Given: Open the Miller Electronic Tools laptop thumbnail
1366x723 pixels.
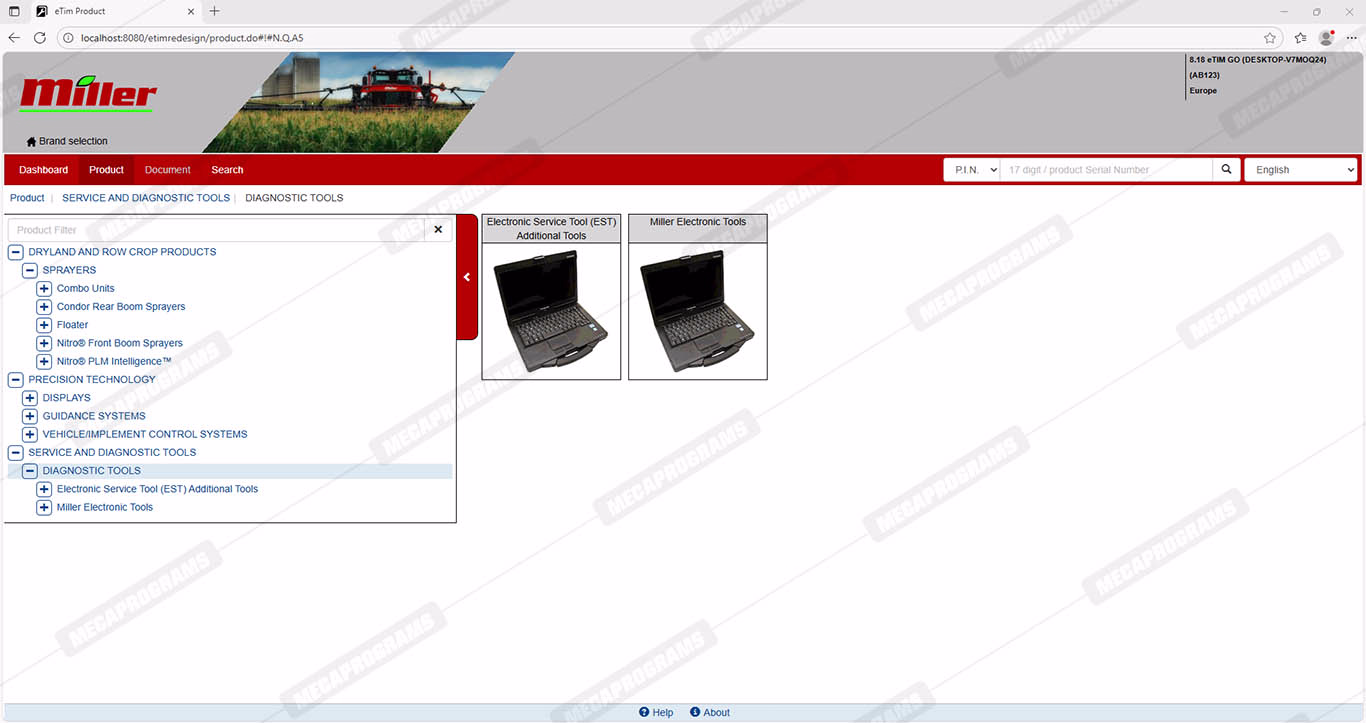Looking at the screenshot, I should pyautogui.click(x=697, y=310).
